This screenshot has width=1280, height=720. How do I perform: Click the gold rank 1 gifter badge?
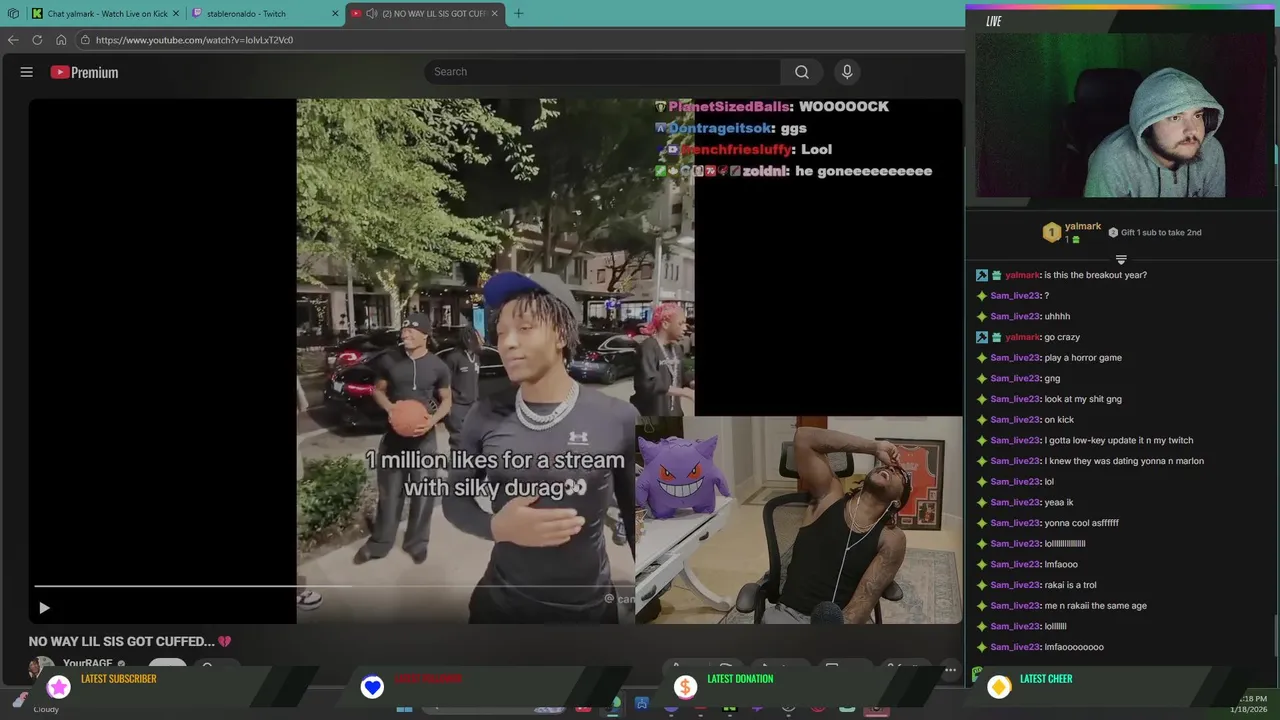pyautogui.click(x=1051, y=233)
